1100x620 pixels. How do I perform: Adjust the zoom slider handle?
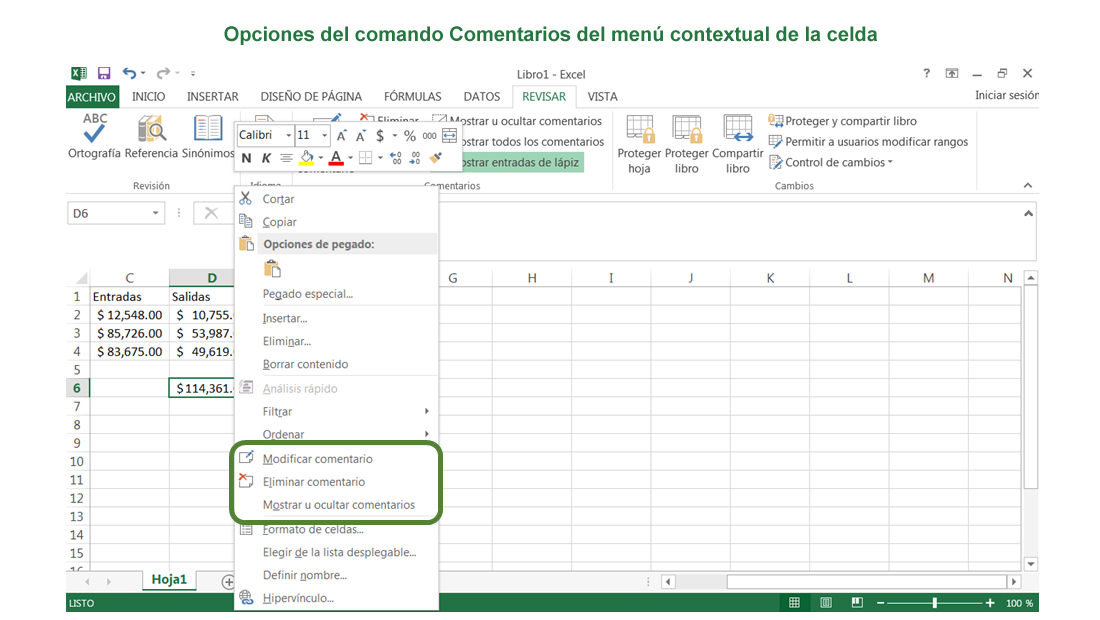point(934,602)
